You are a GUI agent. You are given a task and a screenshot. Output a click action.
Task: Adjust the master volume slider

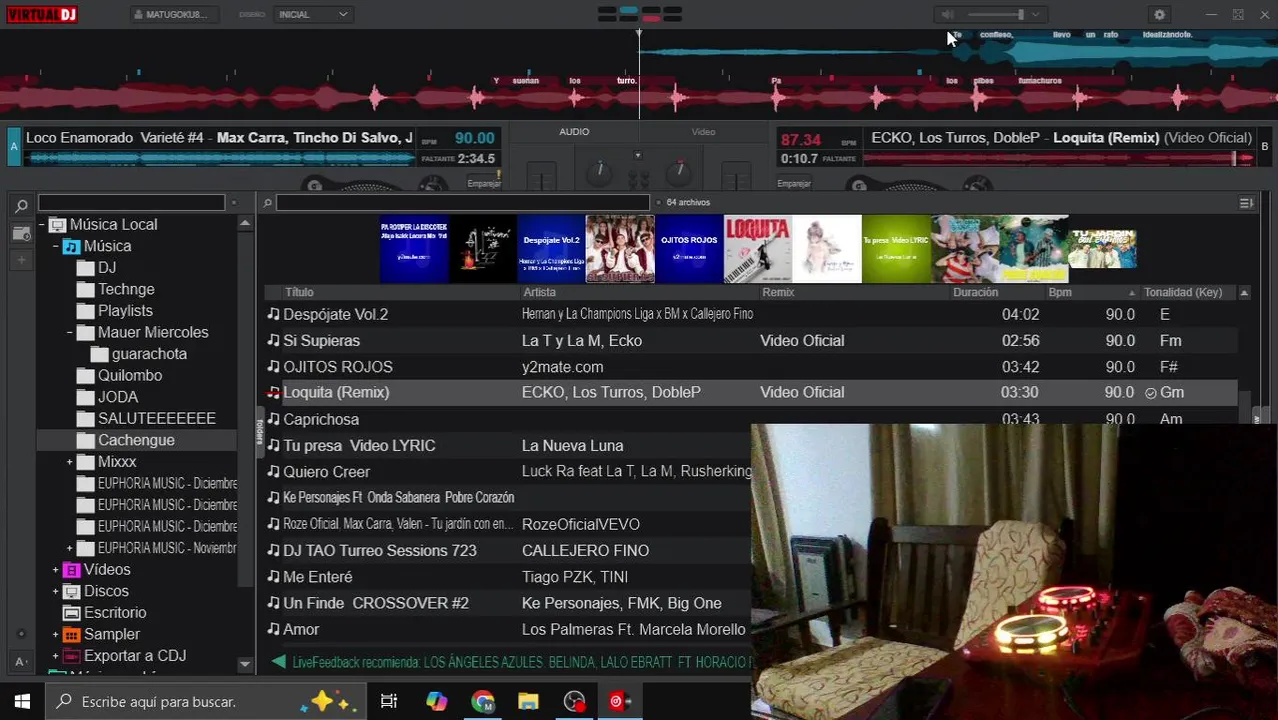[x=995, y=15]
